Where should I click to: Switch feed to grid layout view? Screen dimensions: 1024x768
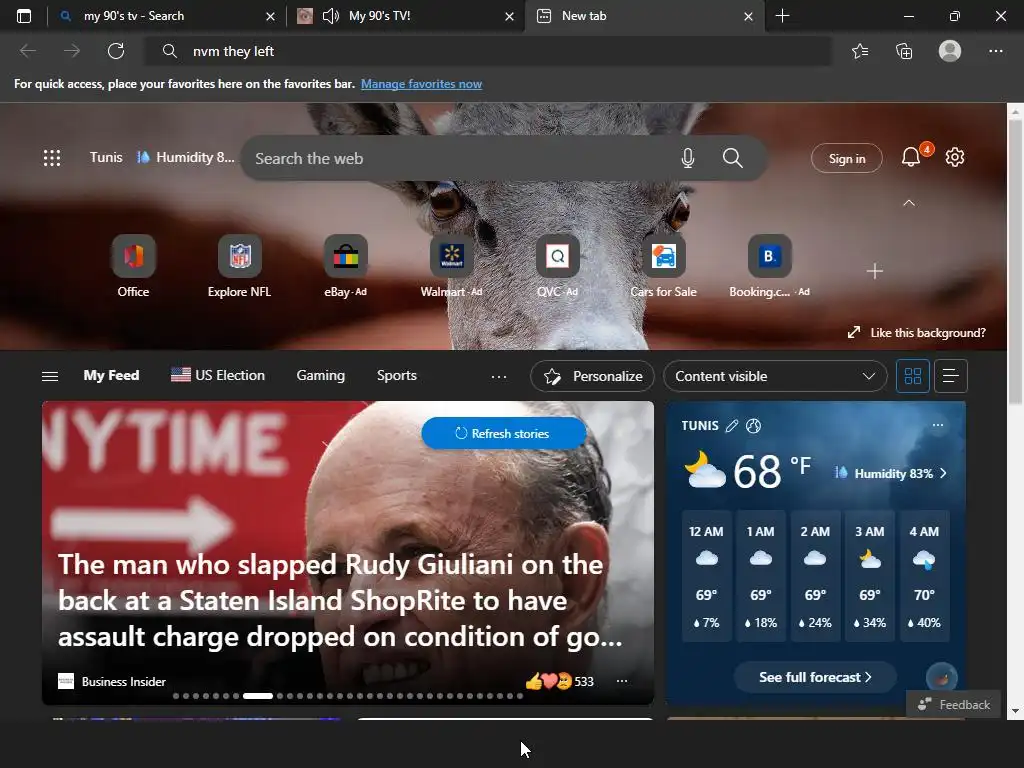coord(912,376)
